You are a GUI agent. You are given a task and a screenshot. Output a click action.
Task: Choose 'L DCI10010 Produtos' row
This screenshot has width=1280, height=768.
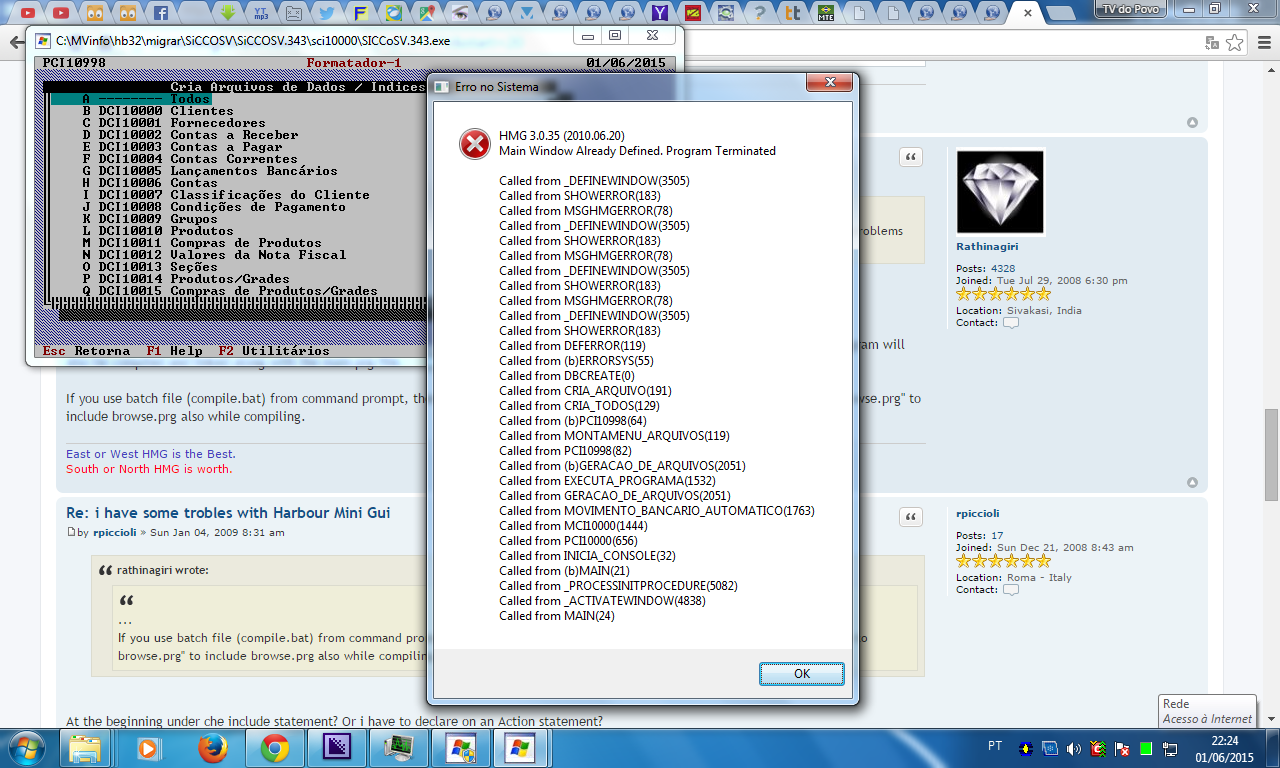click(158, 231)
